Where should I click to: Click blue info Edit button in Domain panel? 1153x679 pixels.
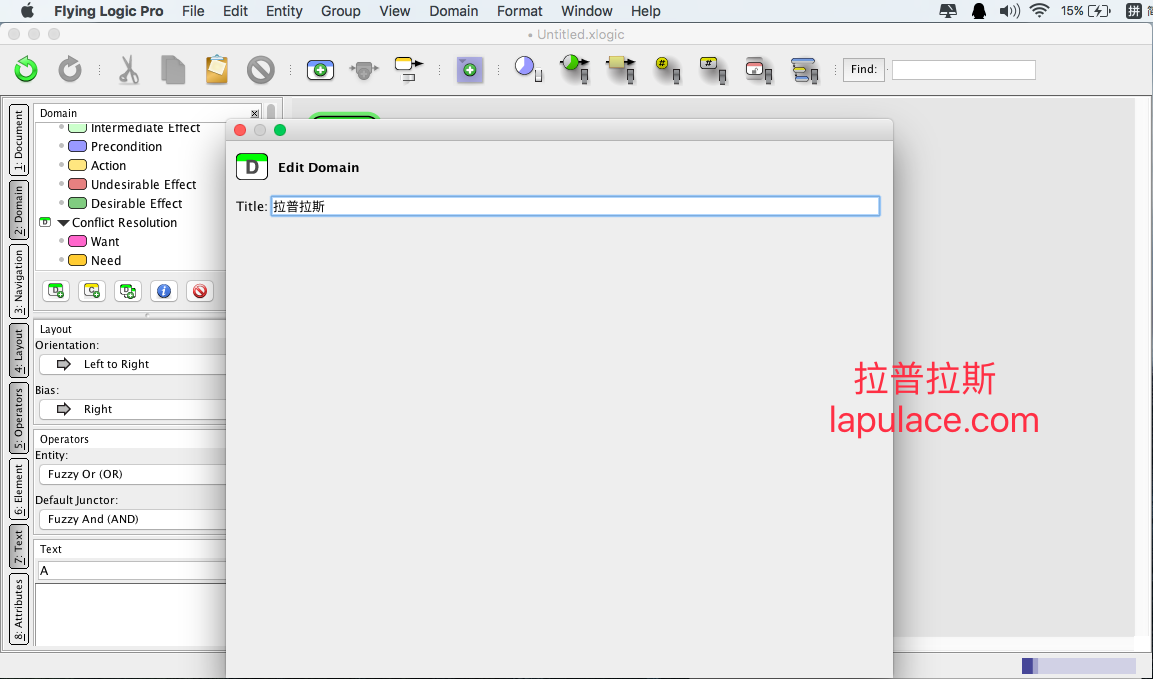click(164, 291)
